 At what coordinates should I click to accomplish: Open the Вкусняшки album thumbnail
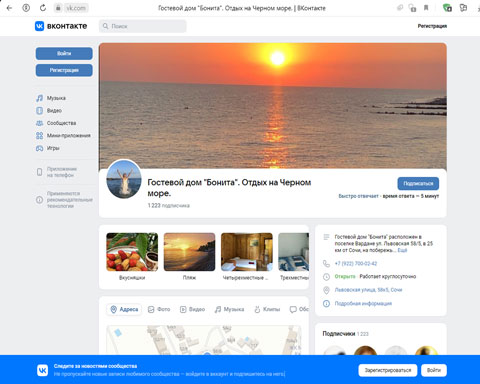click(132, 252)
